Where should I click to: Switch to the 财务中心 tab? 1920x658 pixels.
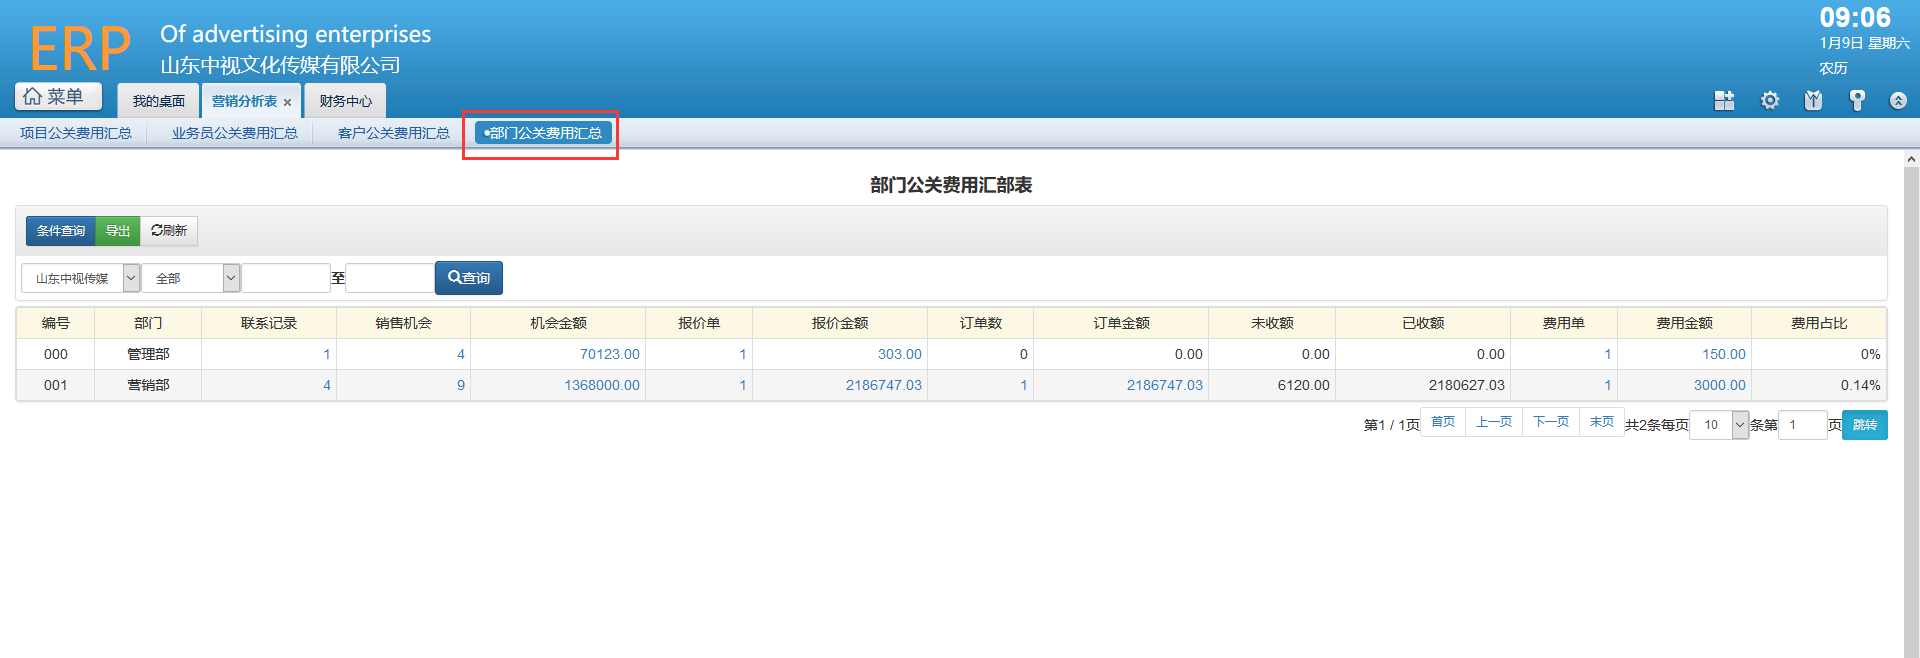click(346, 101)
